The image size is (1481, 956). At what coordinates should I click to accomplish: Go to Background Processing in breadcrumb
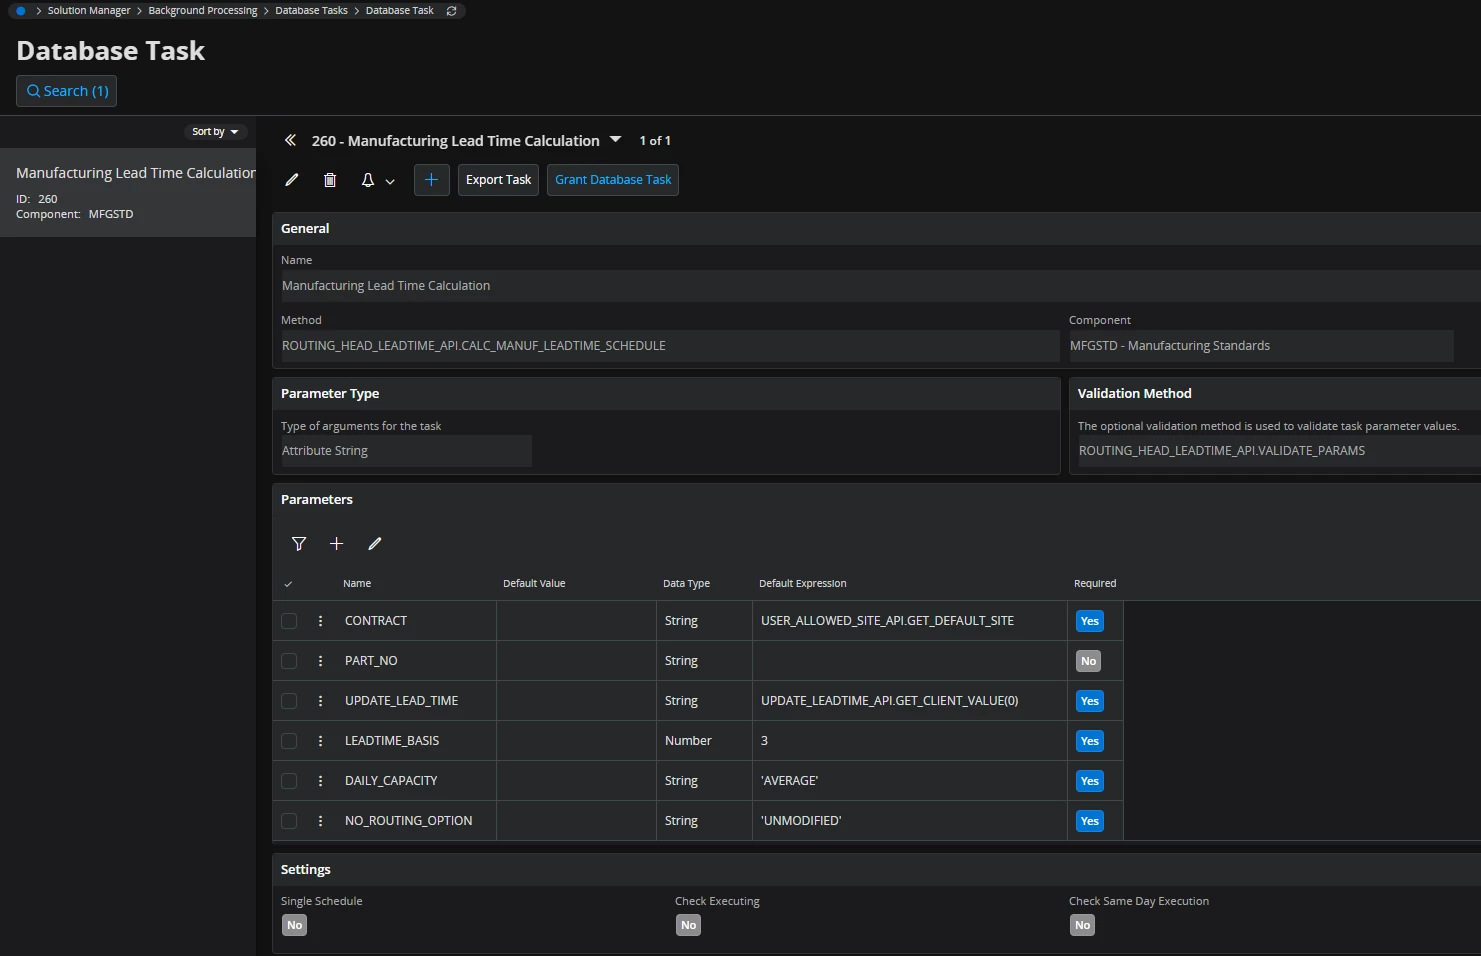click(x=203, y=11)
